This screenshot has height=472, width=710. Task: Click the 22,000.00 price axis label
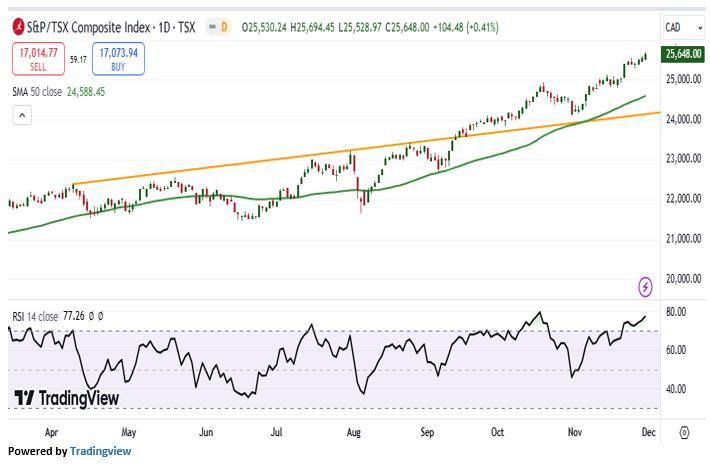[684, 199]
